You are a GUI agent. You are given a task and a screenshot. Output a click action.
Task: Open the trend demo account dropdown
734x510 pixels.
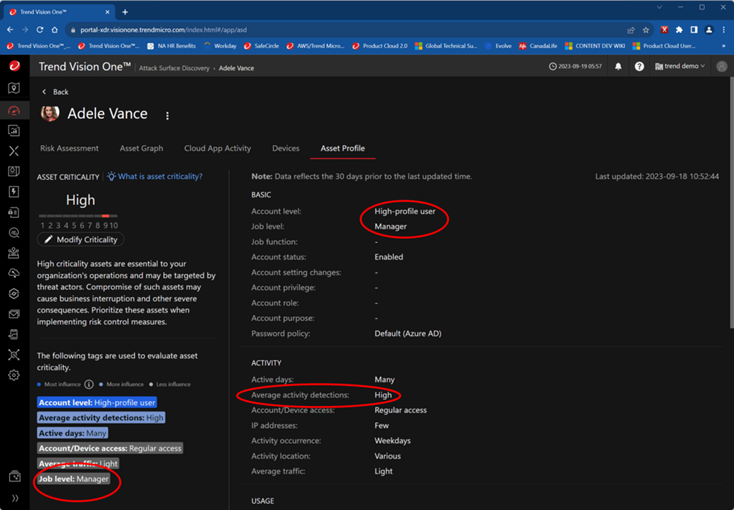[x=680, y=67]
